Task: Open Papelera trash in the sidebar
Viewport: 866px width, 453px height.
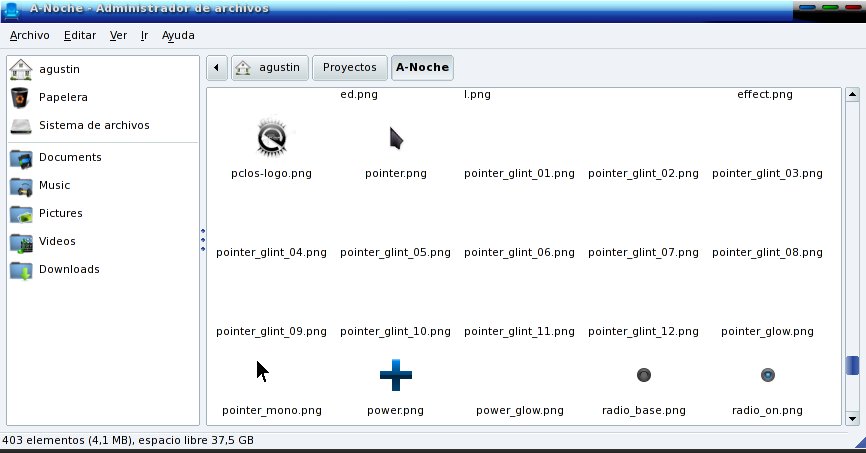Action: 63,98
